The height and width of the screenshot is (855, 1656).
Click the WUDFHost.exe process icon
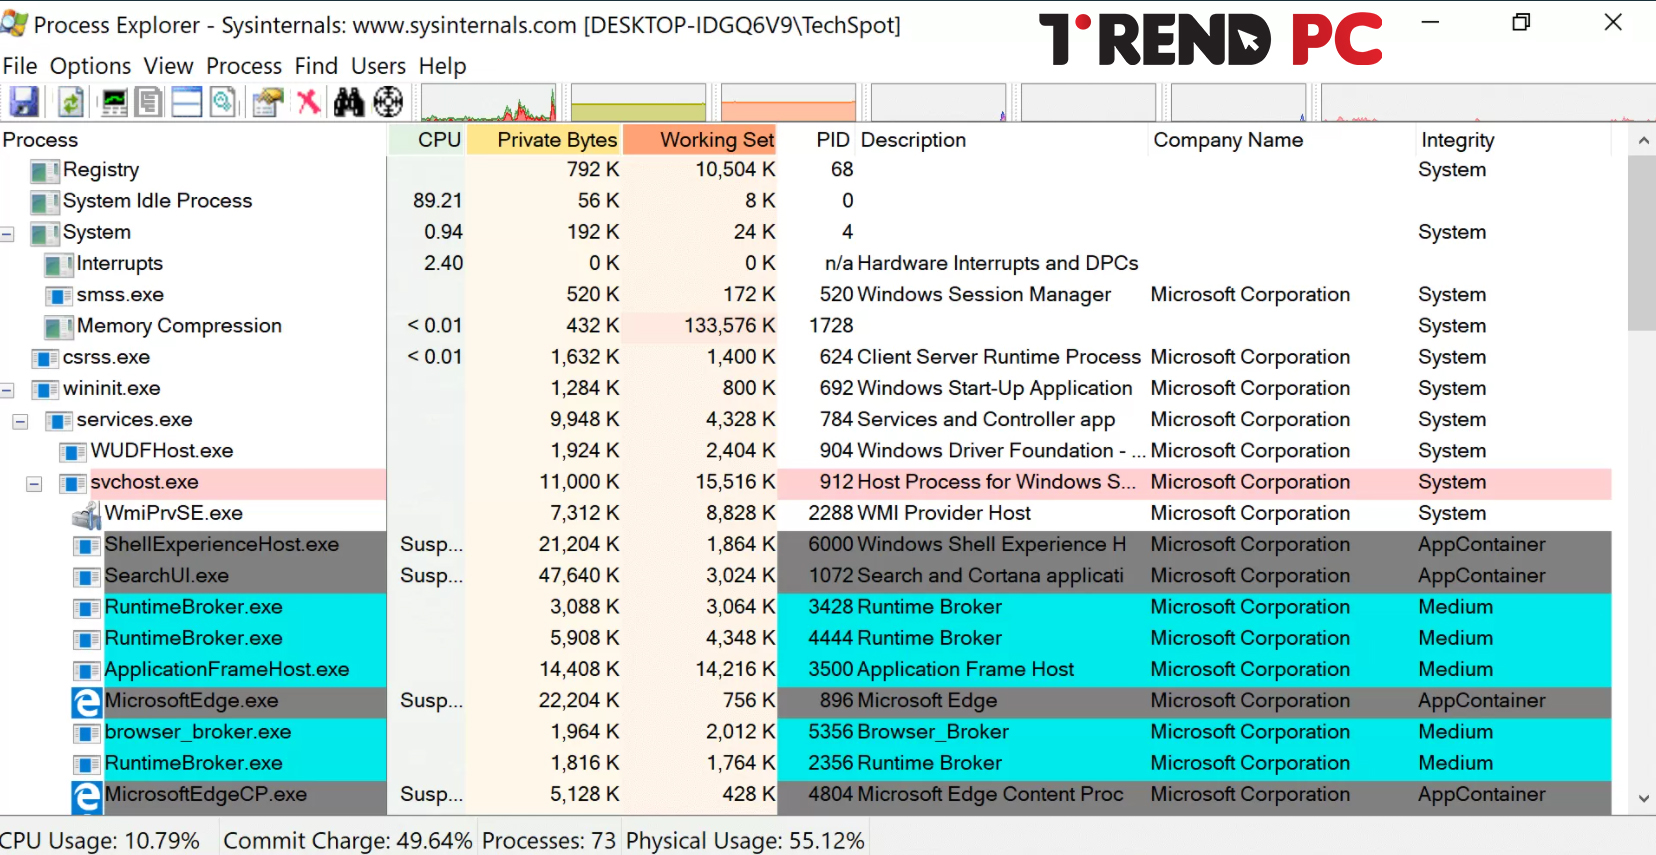pyautogui.click(x=73, y=452)
